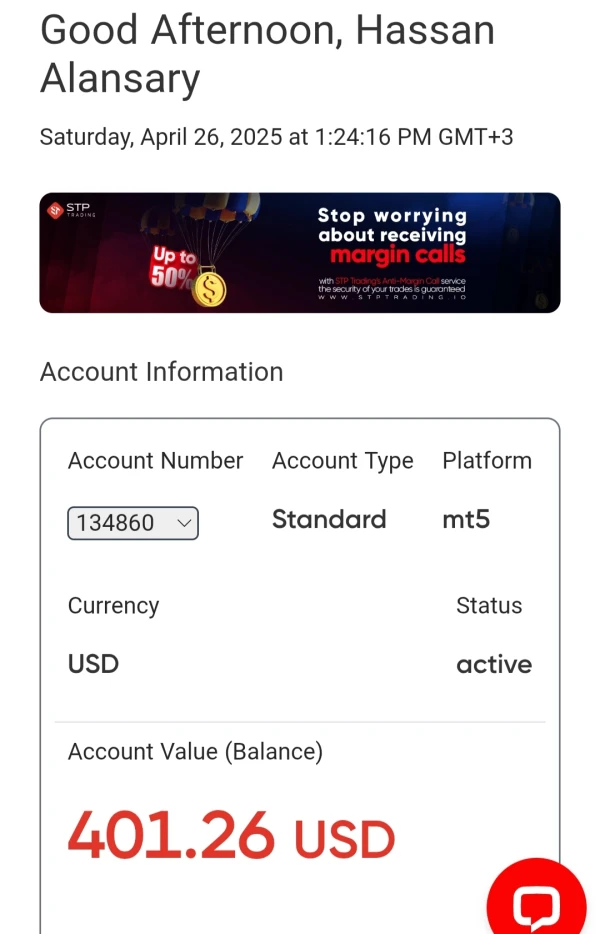Click the Account Value (Balance) label
Viewport: 600px width, 934px height.
195,752
